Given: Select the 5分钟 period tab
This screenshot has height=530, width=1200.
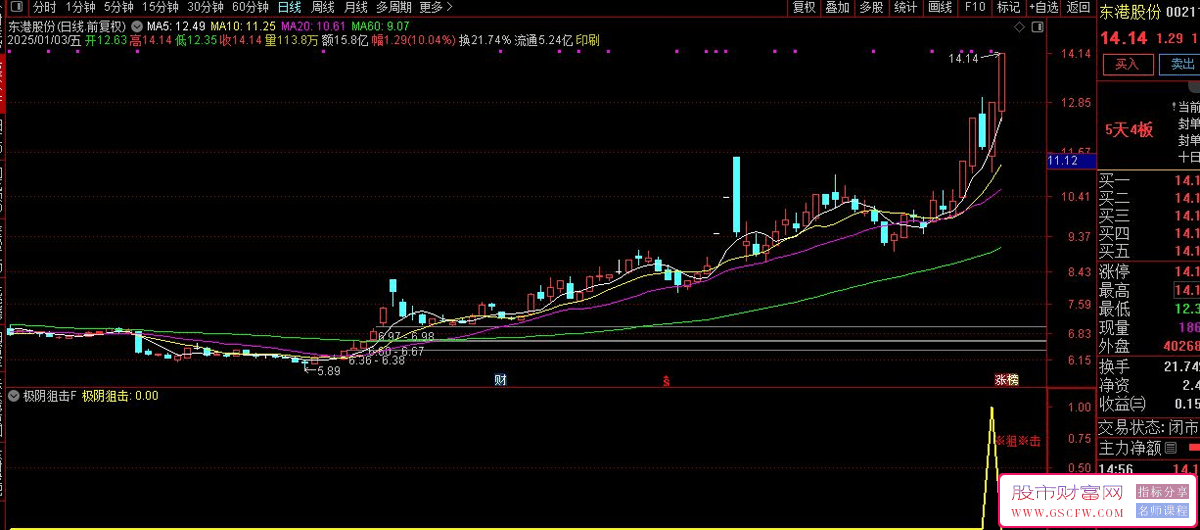Looking at the screenshot, I should pyautogui.click(x=119, y=7).
